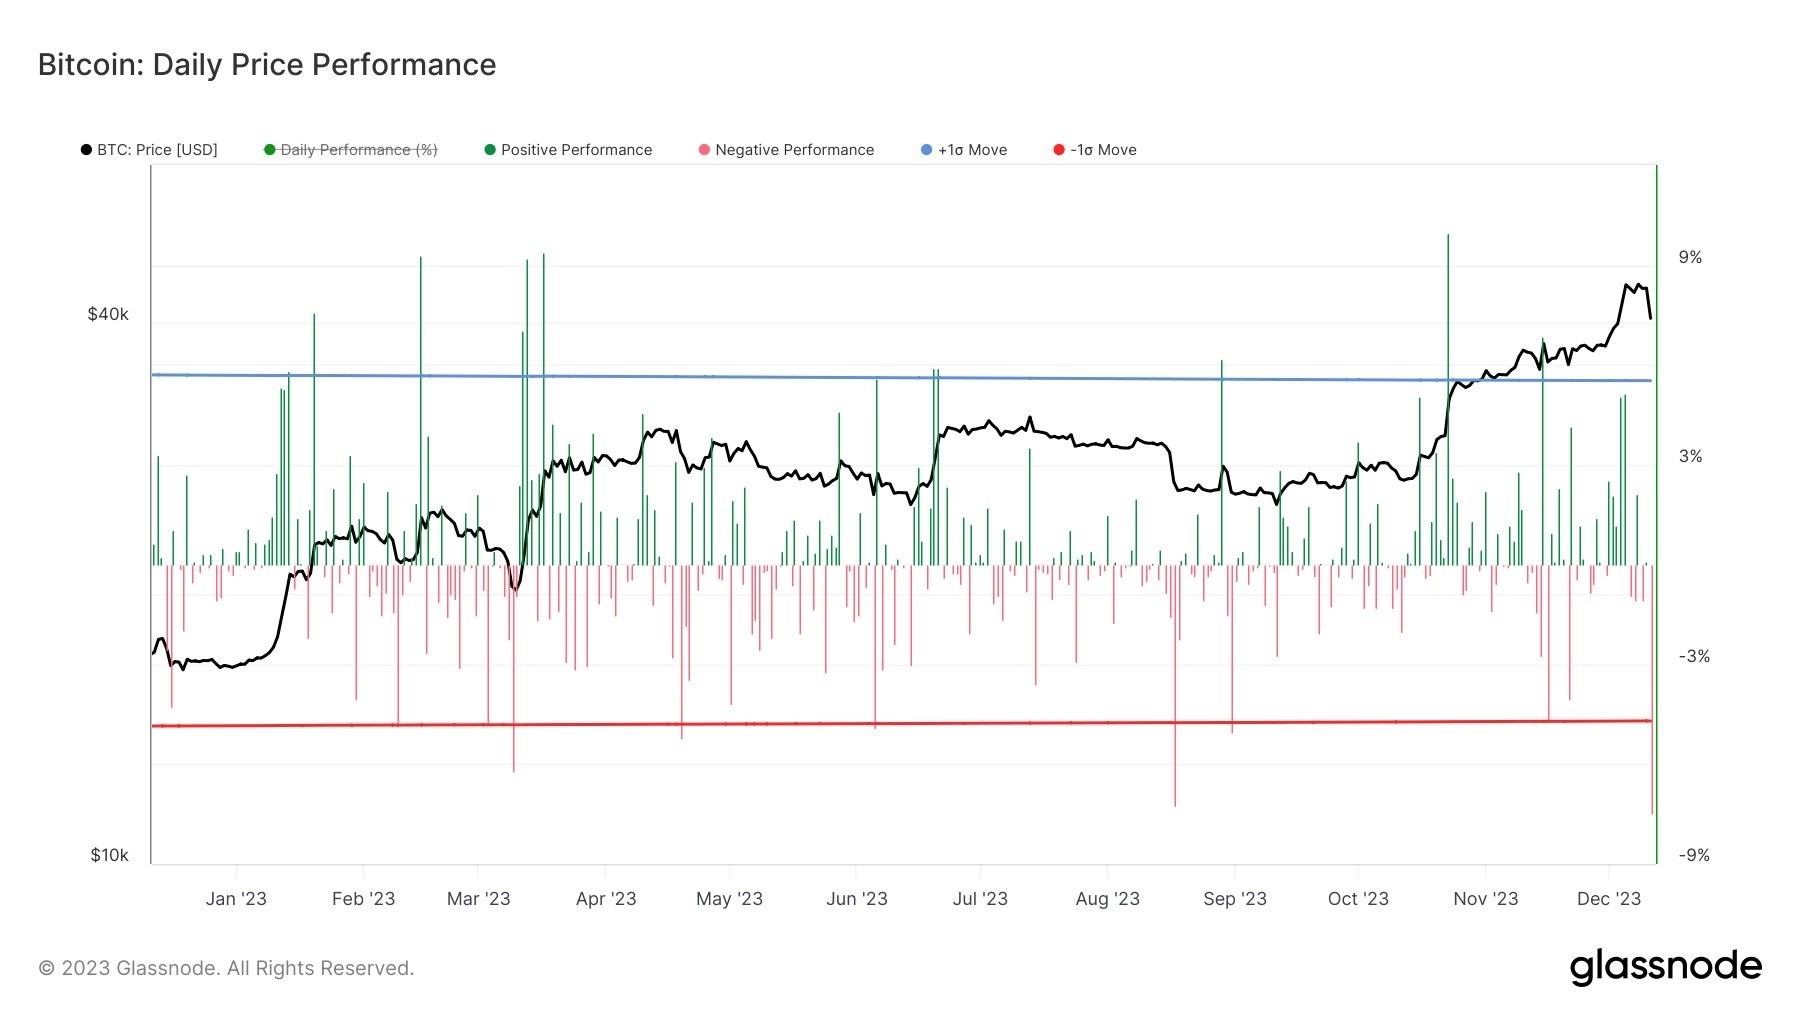Screen dimensions: 1800x1013
Task: Click the pink Negative Performance legend dot
Action: [704, 150]
